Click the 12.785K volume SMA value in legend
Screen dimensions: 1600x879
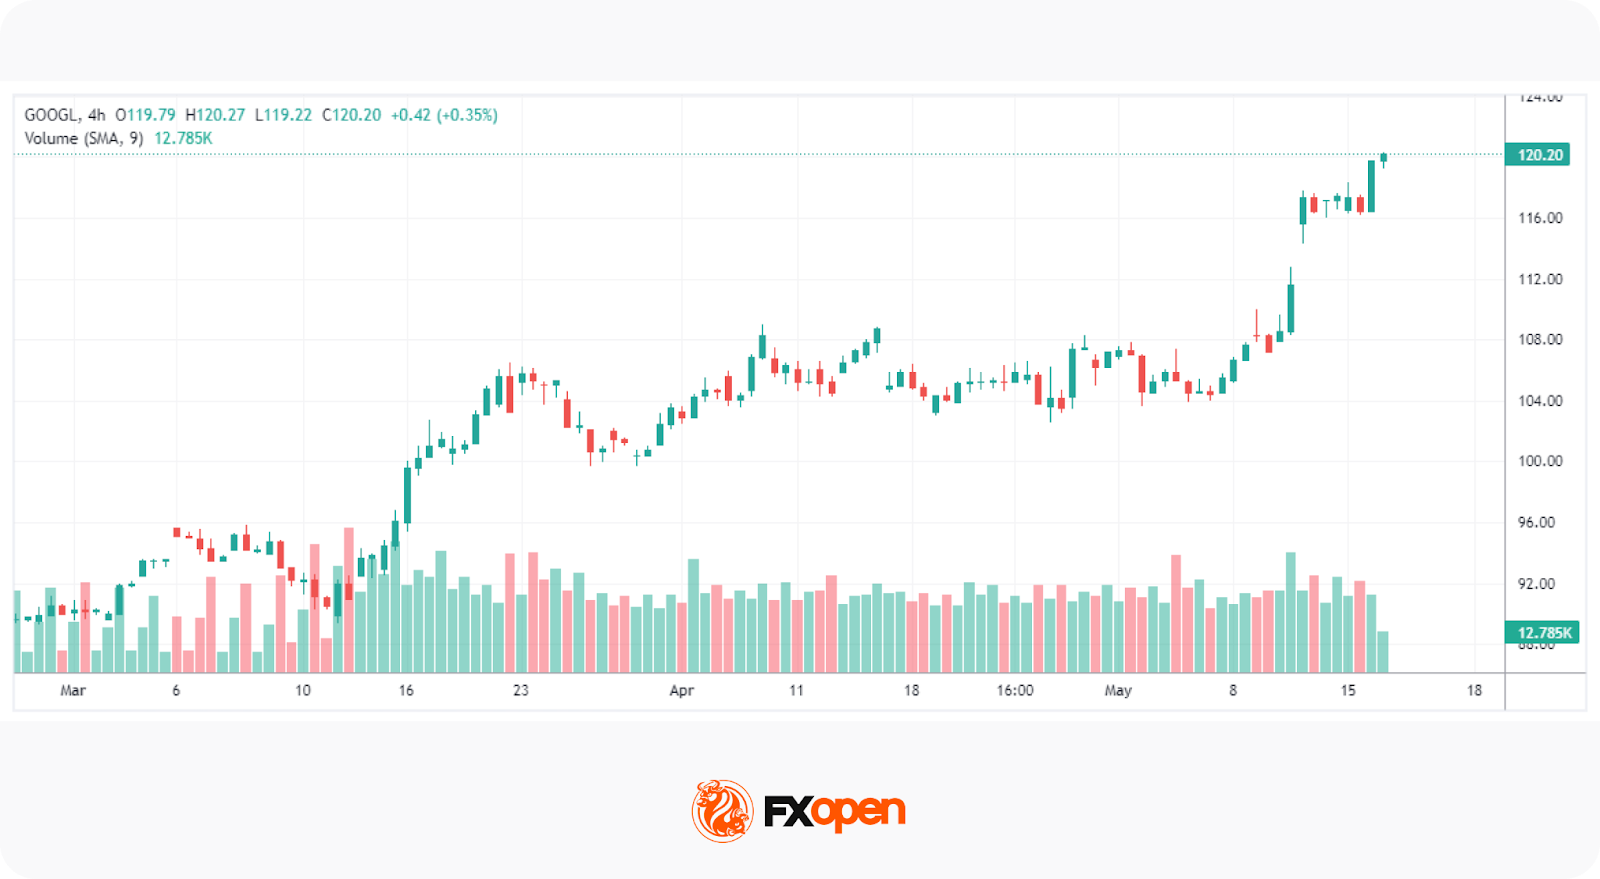183,138
